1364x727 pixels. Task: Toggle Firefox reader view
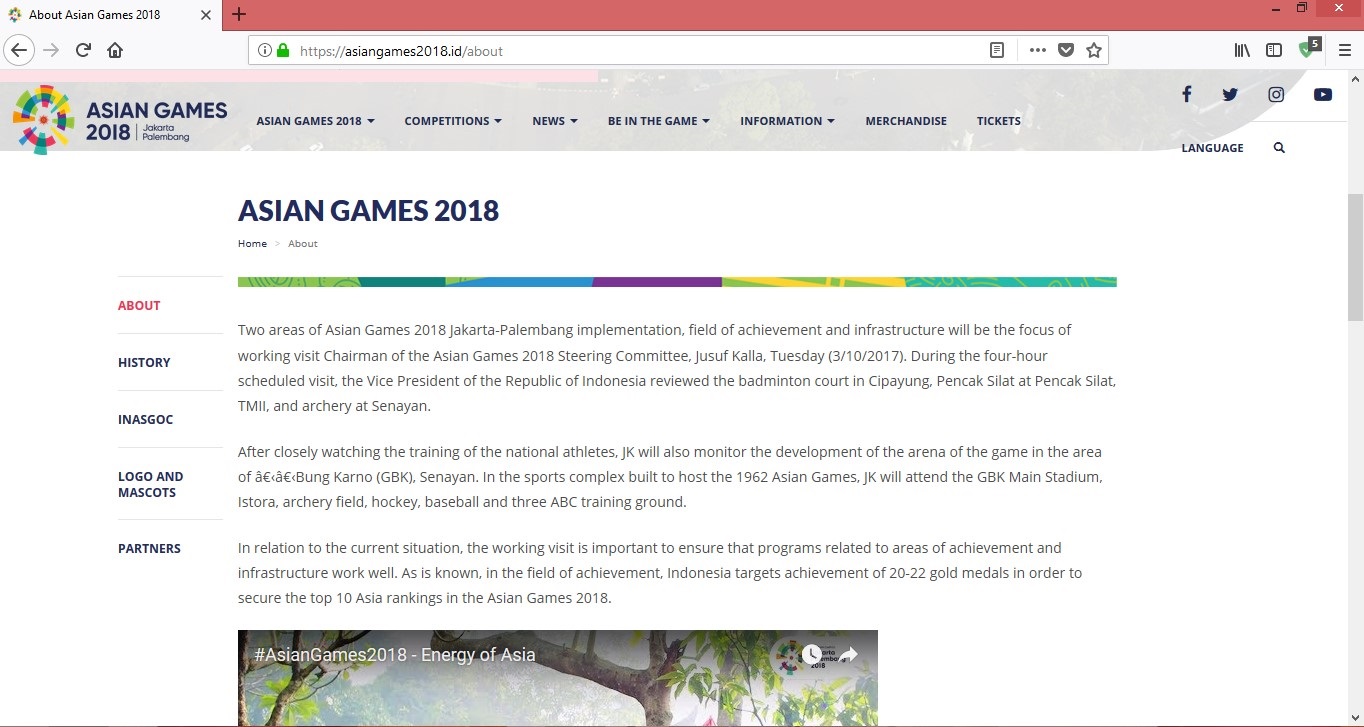pyautogui.click(x=996, y=50)
